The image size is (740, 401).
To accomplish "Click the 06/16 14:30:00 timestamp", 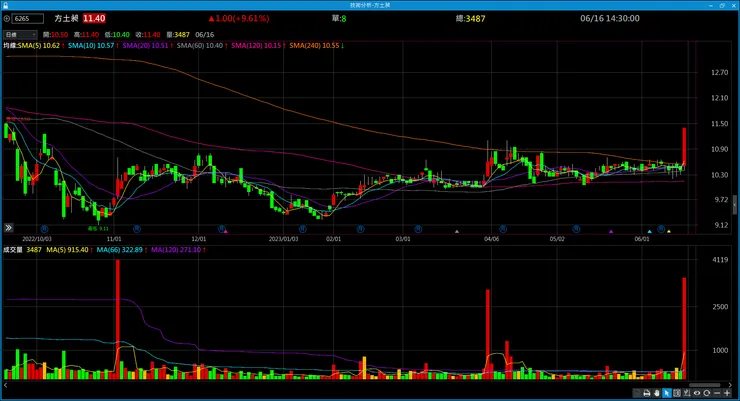I will click(x=610, y=18).
